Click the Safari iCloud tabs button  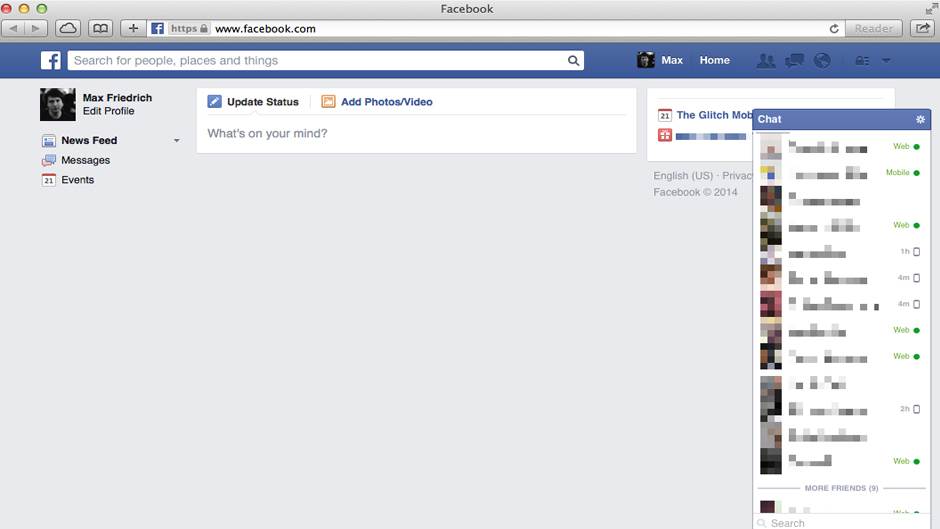[x=68, y=28]
